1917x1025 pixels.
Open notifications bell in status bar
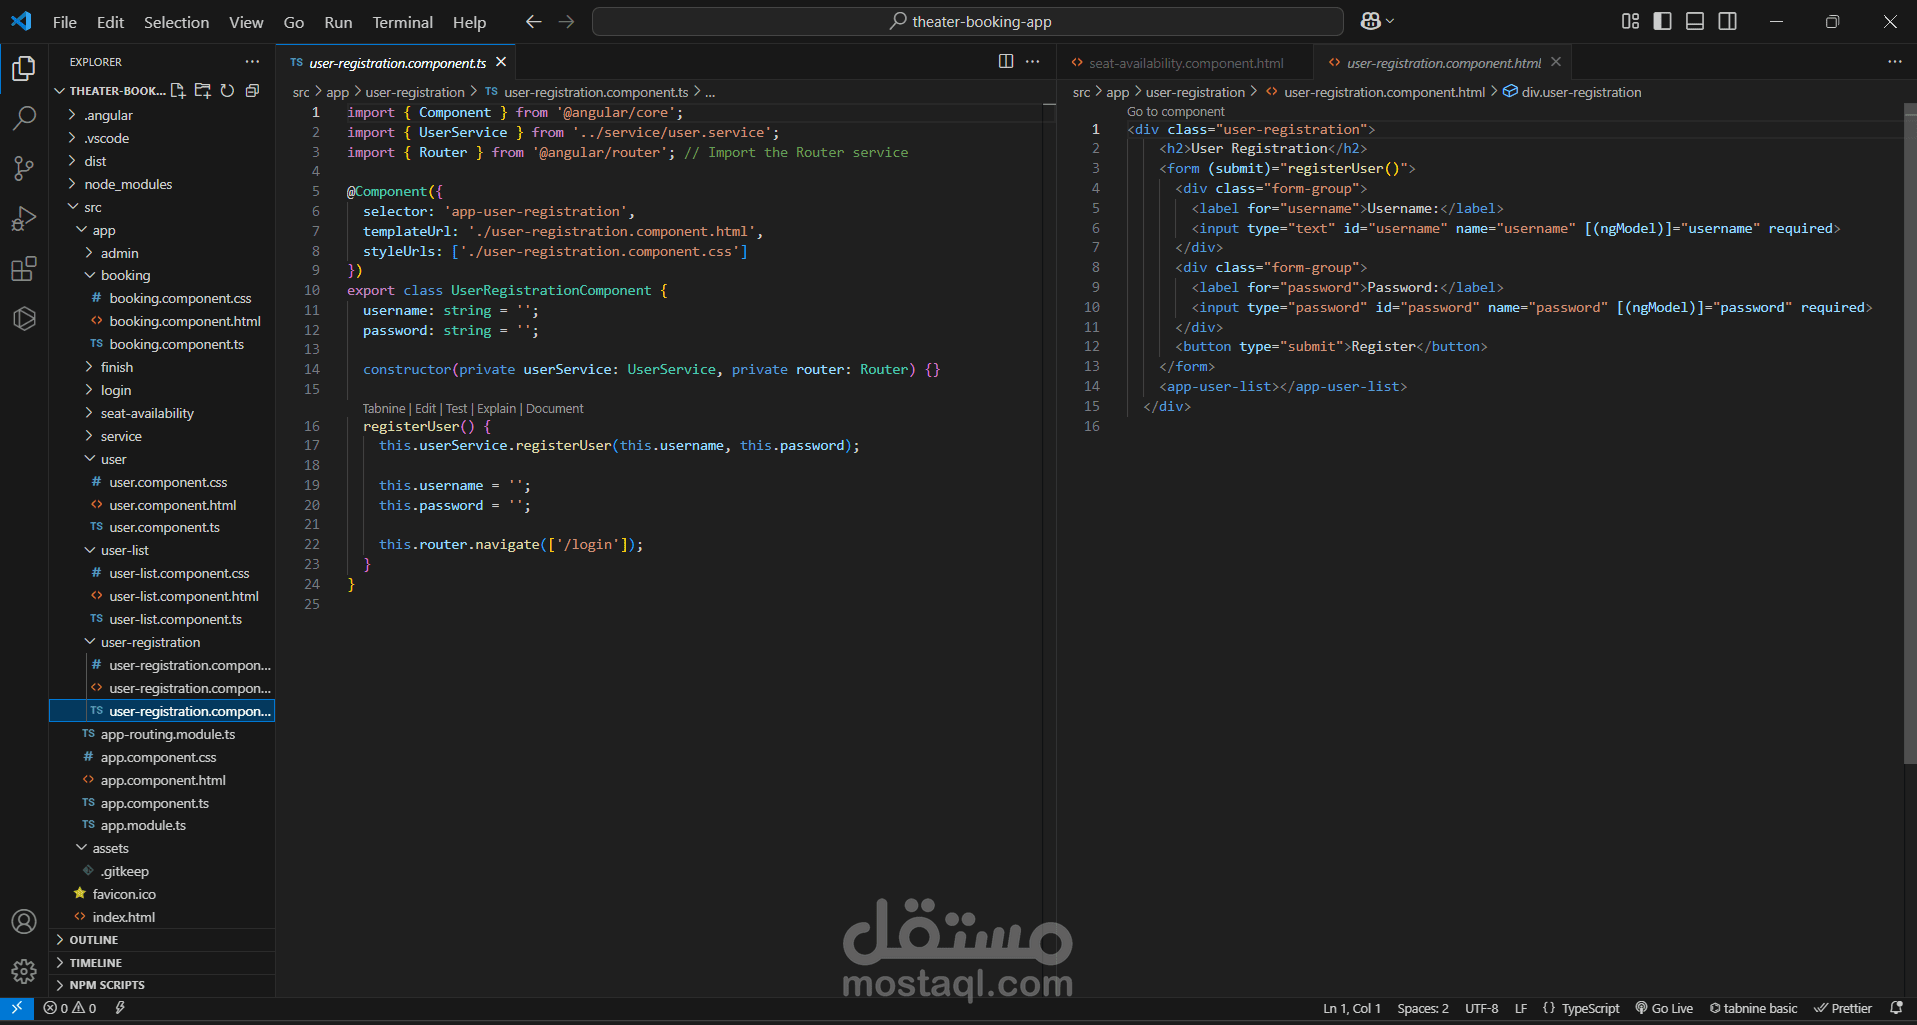click(x=1896, y=1008)
